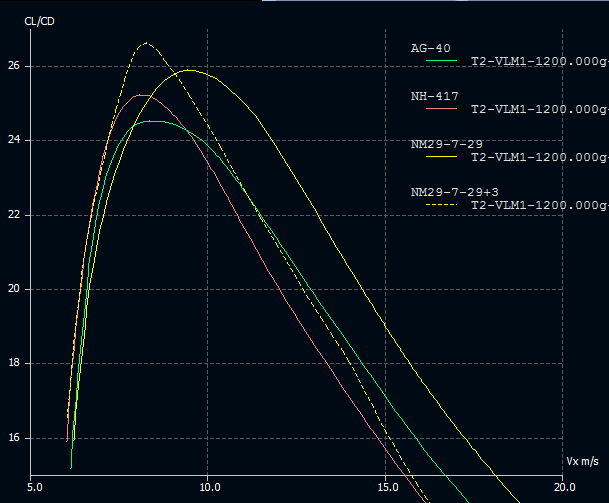Image resolution: width=609 pixels, height=503 pixels.
Task: Click the 26 y-axis tick label
Action: tap(14, 66)
